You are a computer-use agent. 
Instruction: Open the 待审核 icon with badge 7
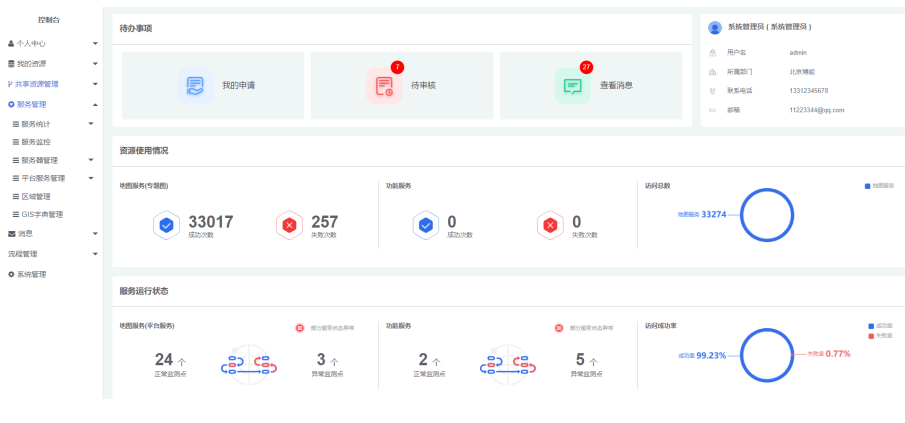tap(384, 86)
